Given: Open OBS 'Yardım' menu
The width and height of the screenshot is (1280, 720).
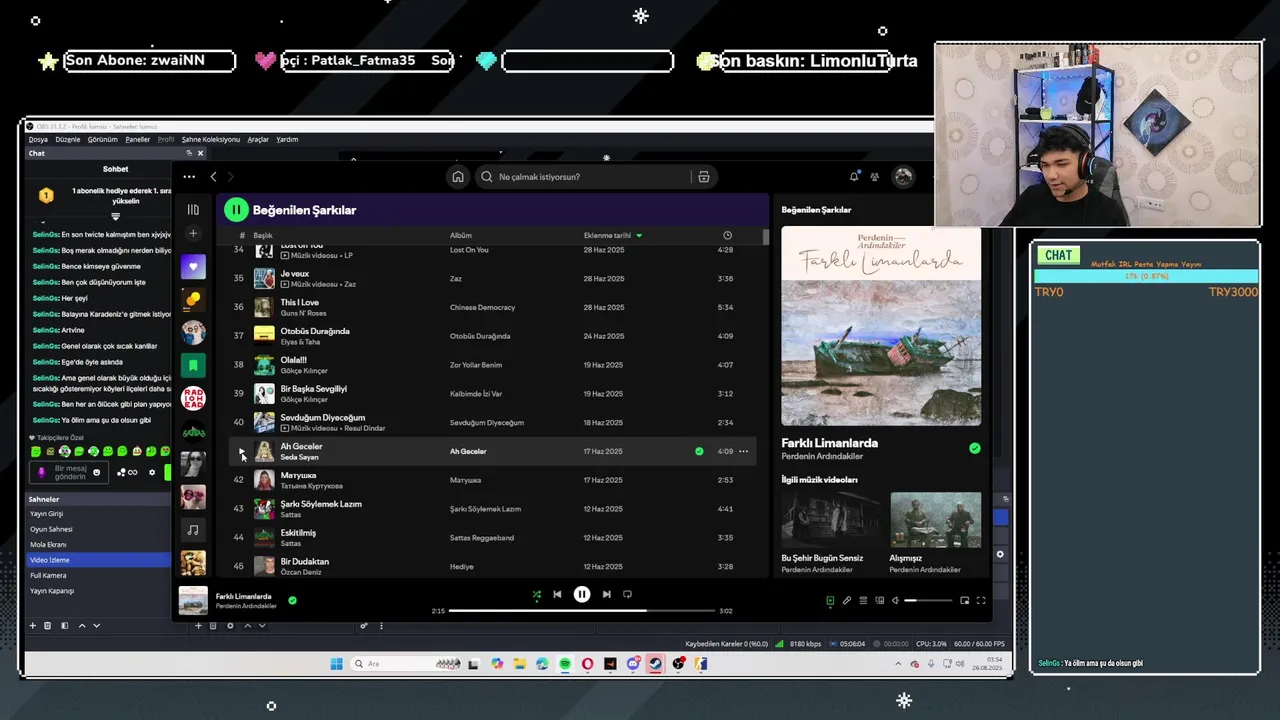Looking at the screenshot, I should tap(287, 139).
